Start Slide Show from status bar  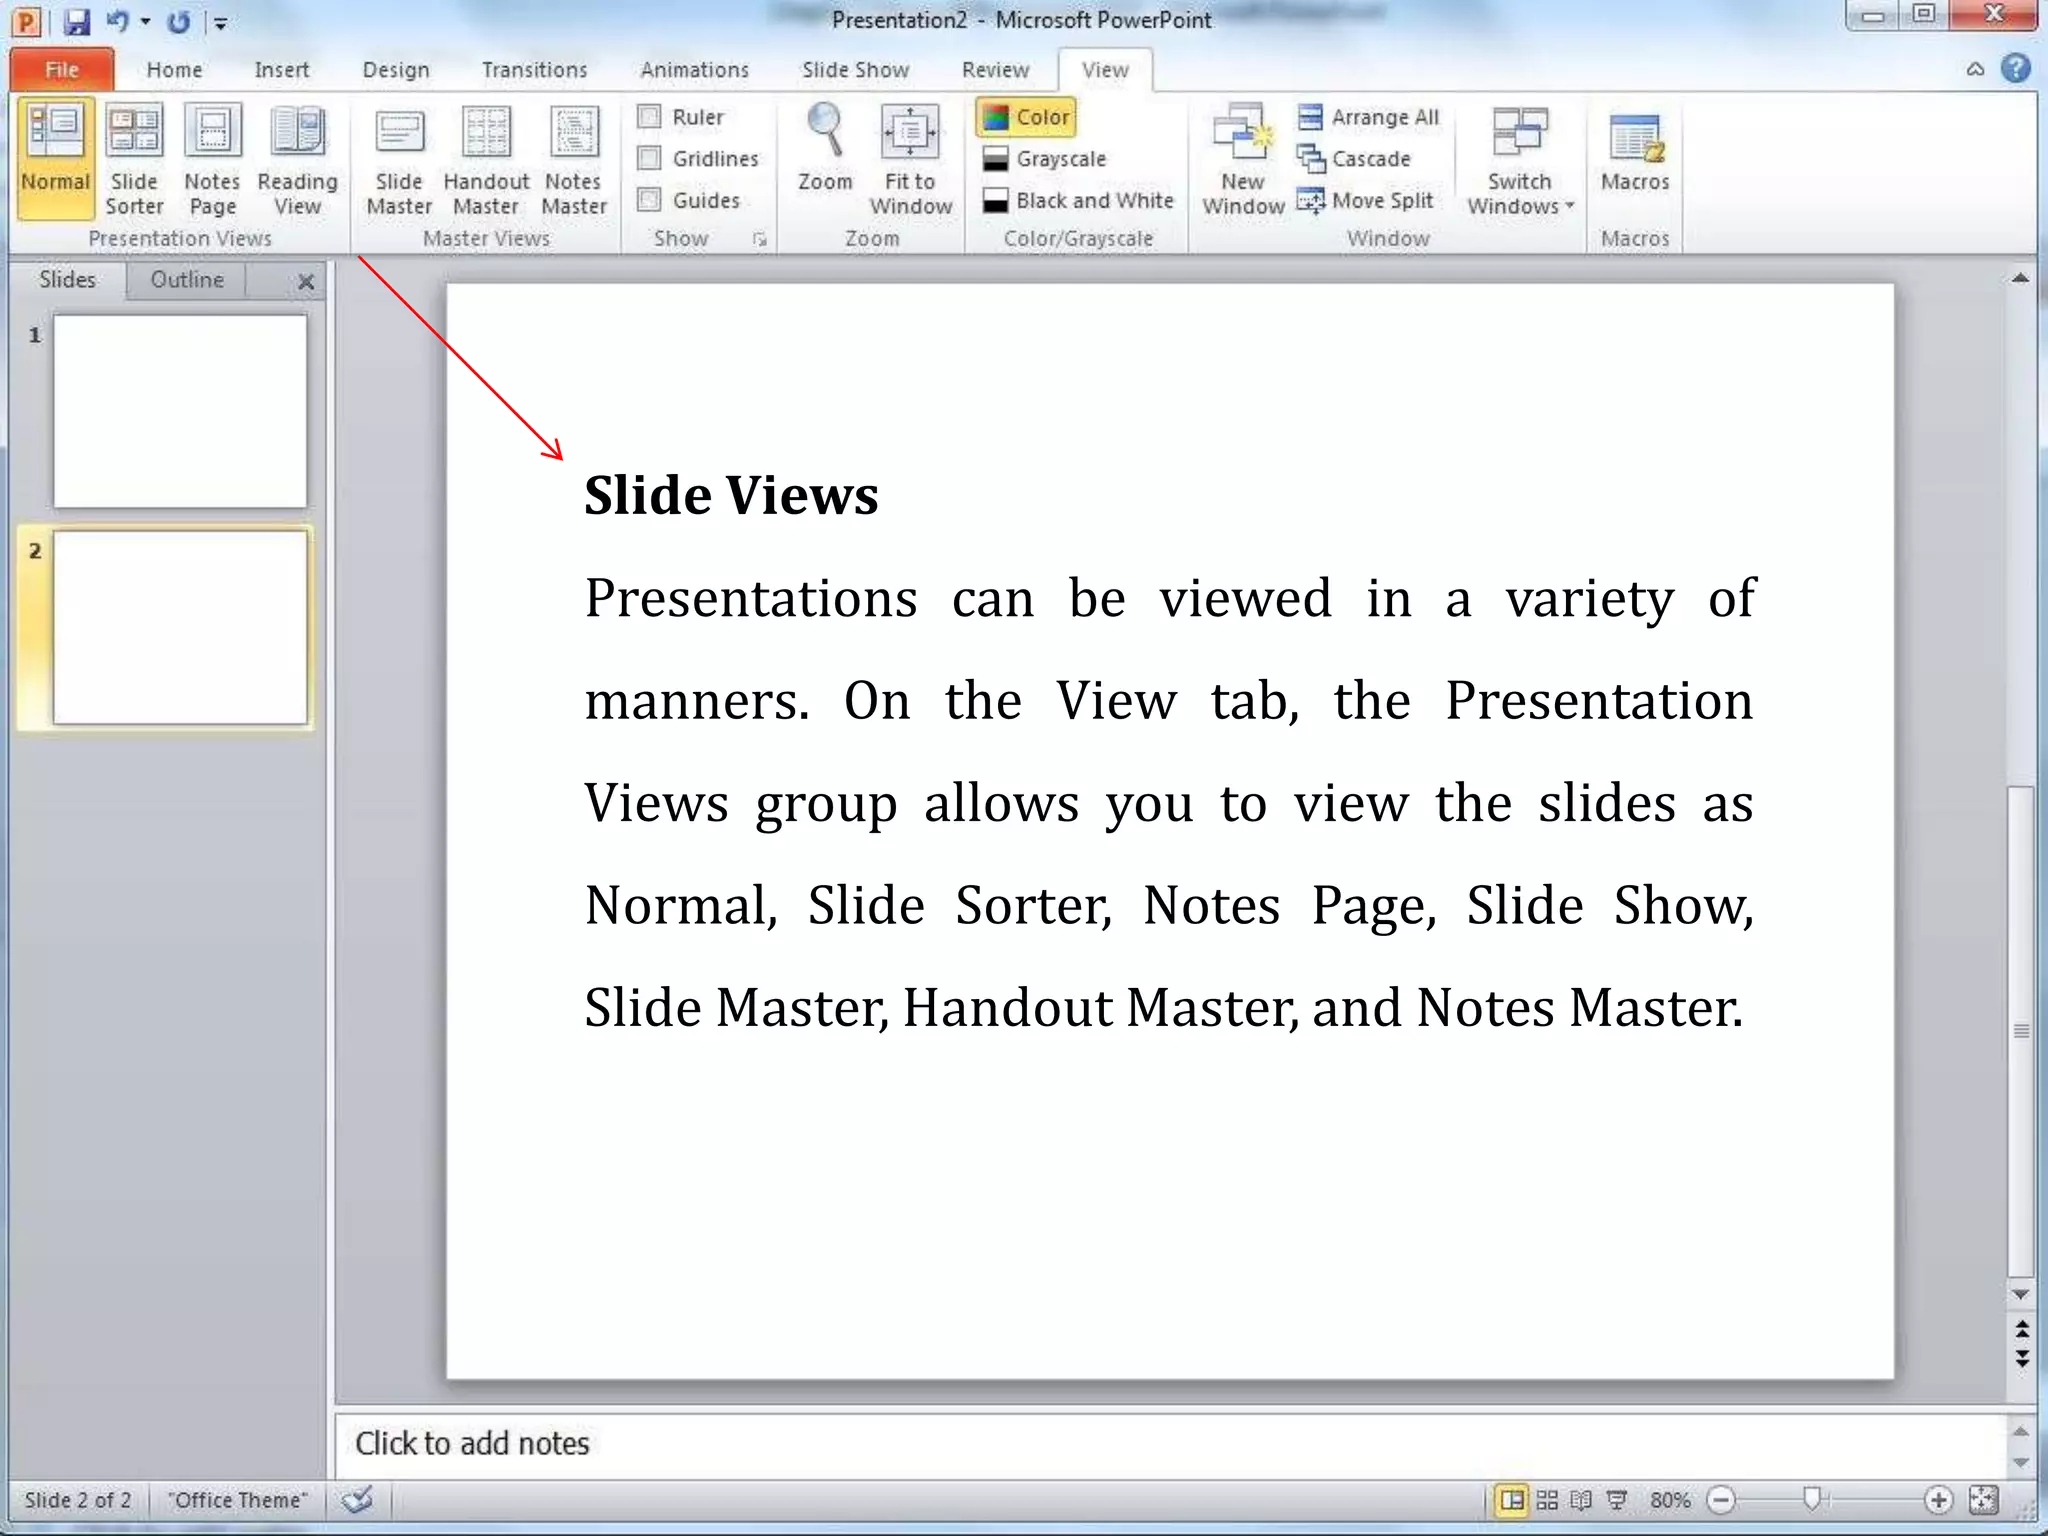tap(1616, 1500)
